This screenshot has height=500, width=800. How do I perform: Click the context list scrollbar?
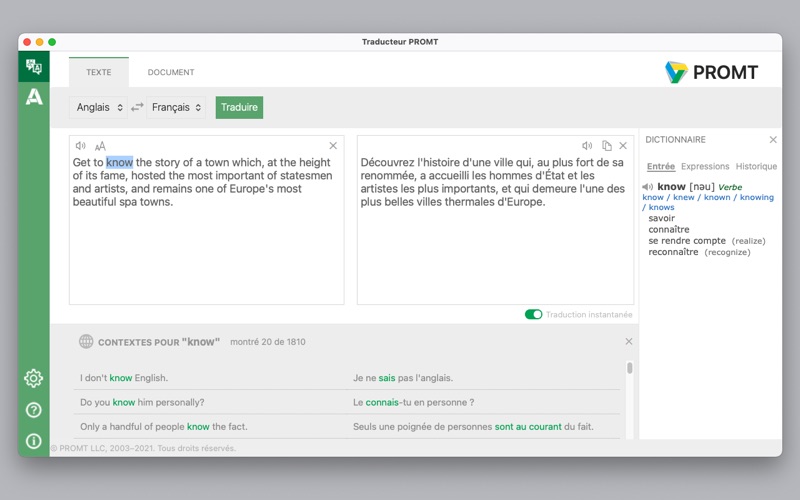pyautogui.click(x=630, y=368)
